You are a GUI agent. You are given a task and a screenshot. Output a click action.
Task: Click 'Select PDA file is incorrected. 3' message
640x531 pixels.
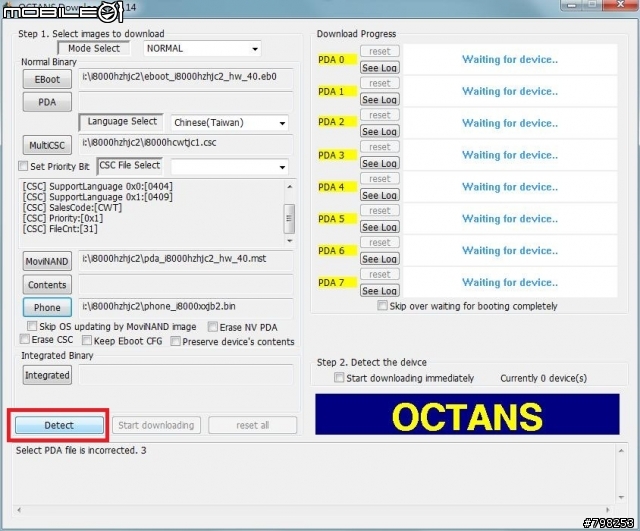point(81,450)
